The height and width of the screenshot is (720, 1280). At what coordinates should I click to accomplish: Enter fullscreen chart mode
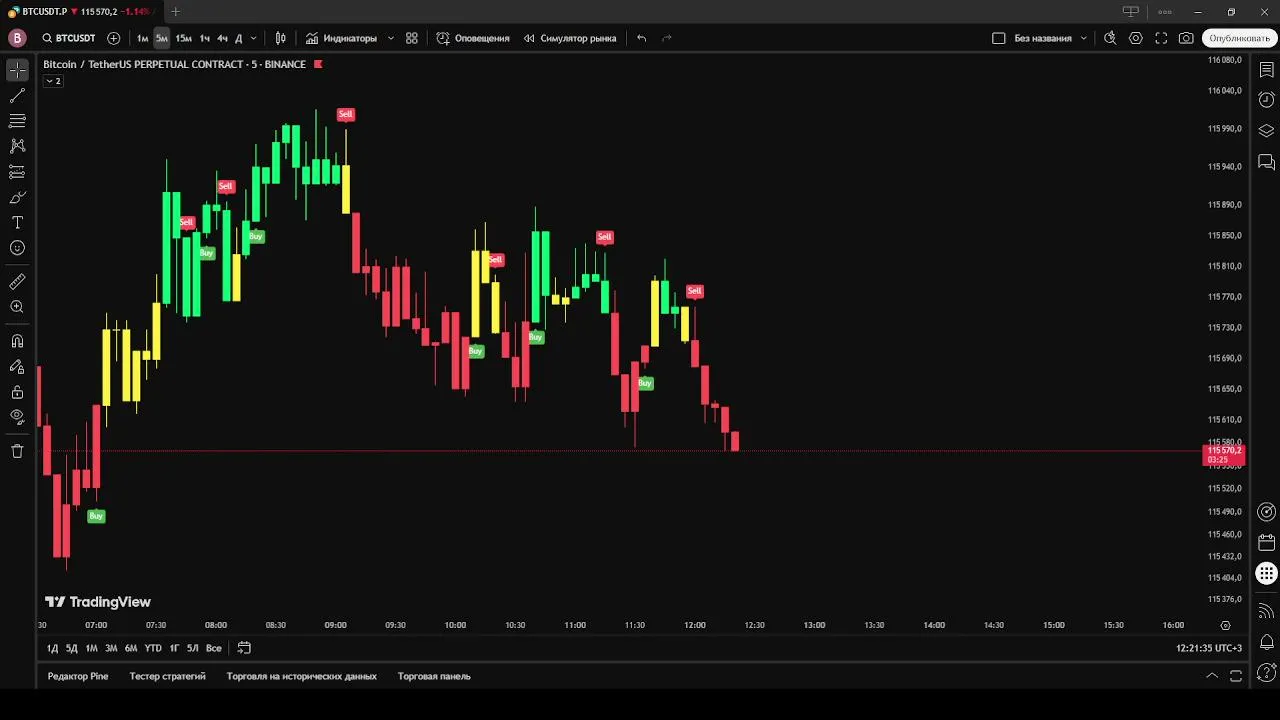click(1161, 38)
